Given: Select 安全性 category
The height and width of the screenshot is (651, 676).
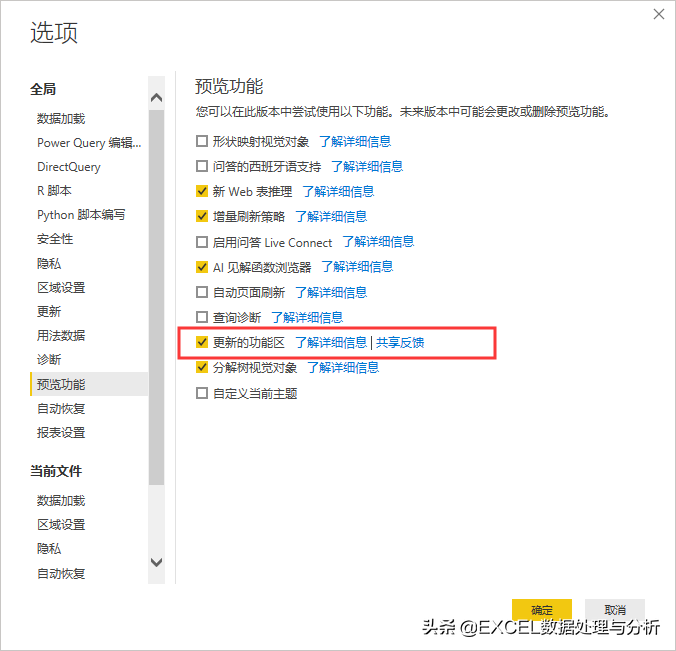Looking at the screenshot, I should point(55,239).
